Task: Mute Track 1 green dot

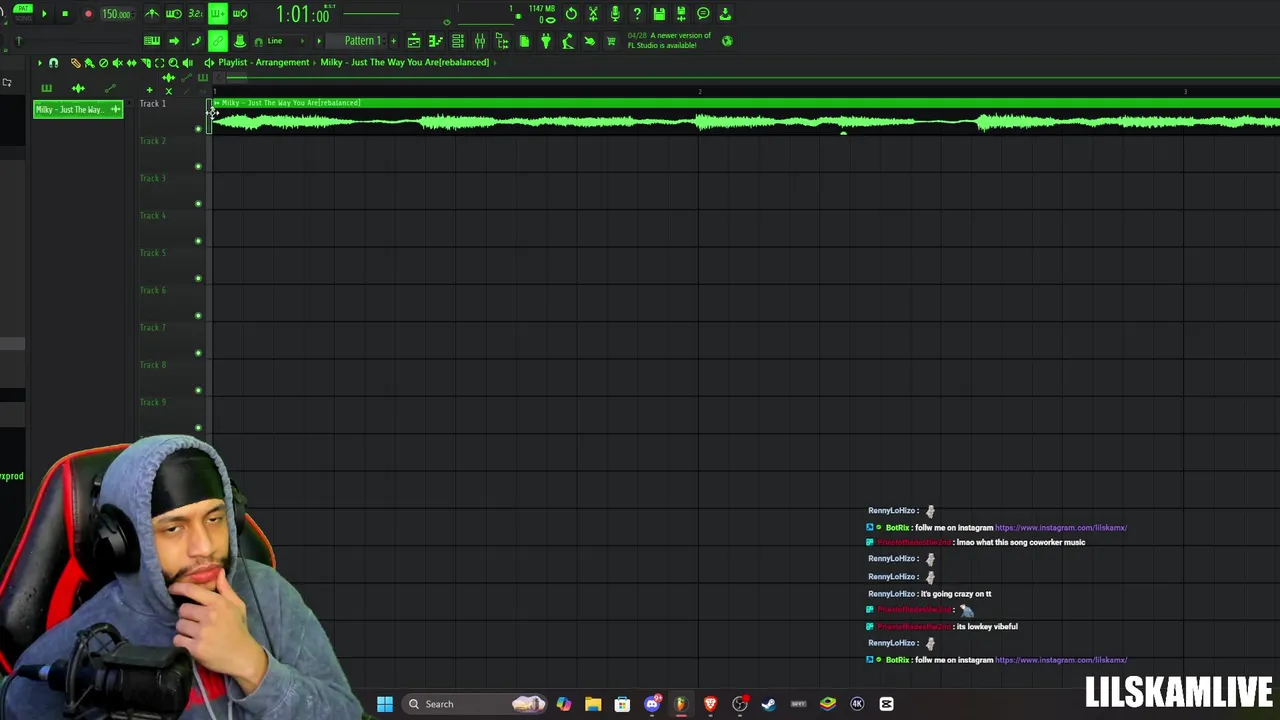Action: 198,129
